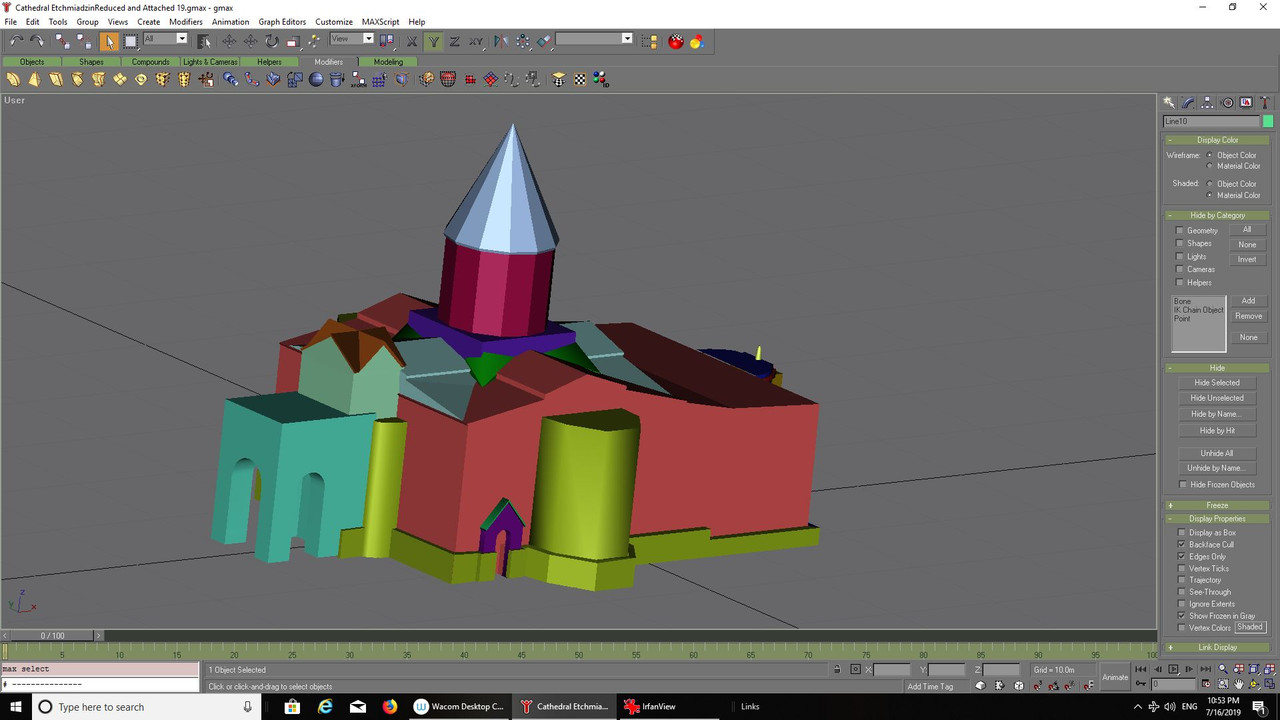
Task: Switch to the Lights & Cameras tab
Action: pyautogui.click(x=210, y=62)
